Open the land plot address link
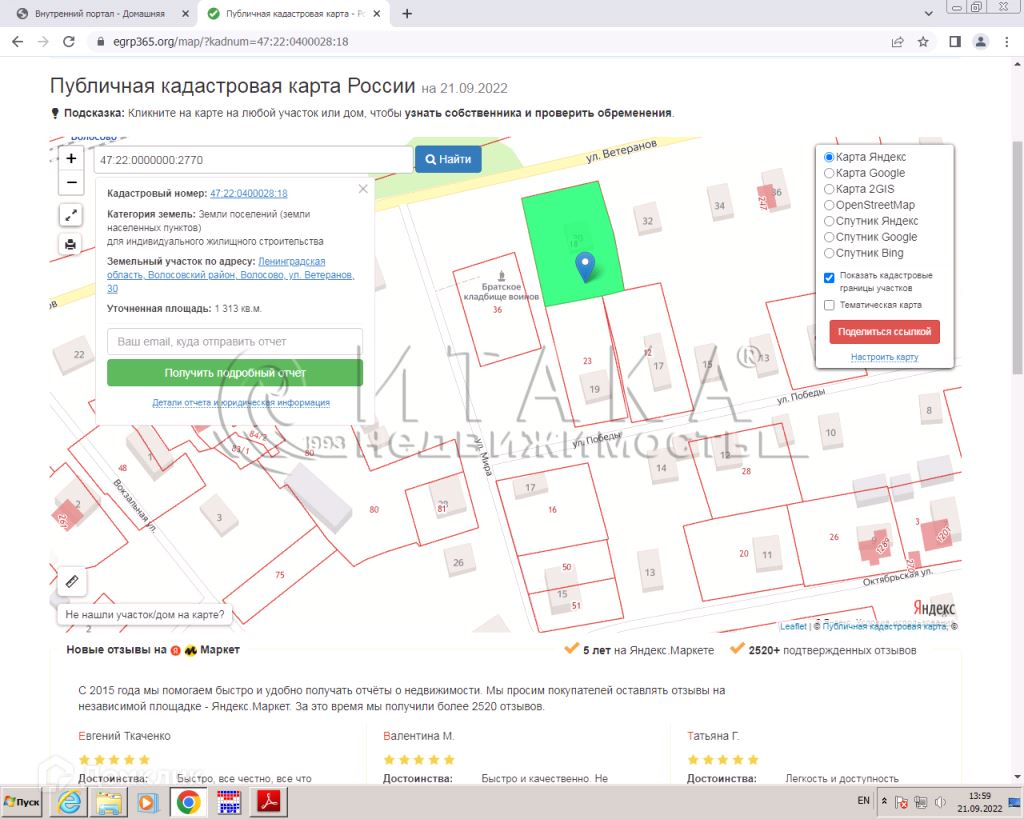 tap(231, 275)
